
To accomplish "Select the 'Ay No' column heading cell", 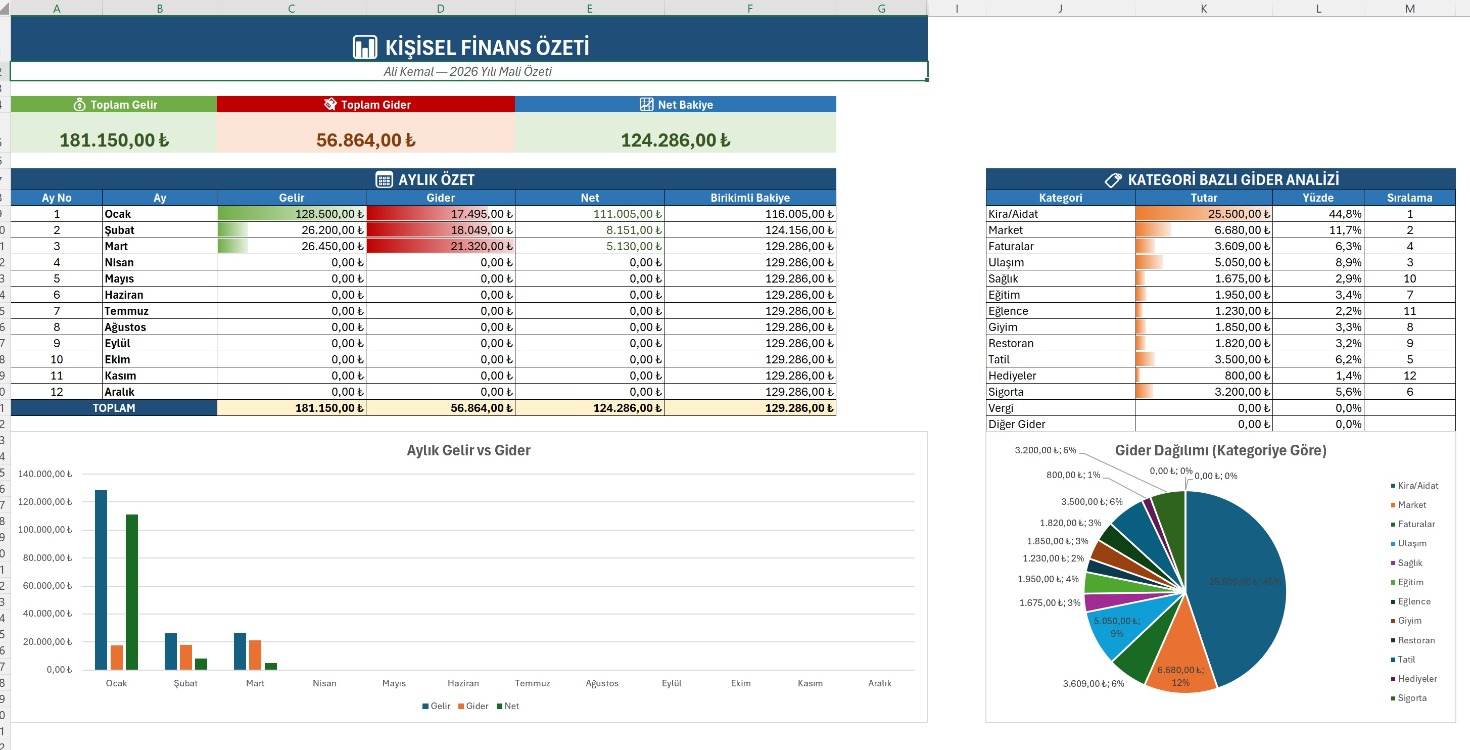I will tap(57, 198).
